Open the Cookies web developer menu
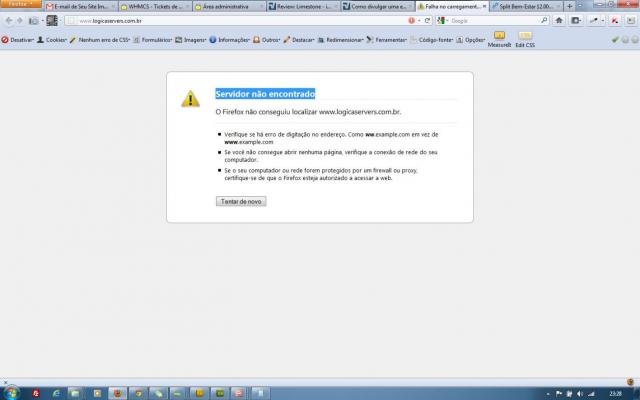Image resolution: width=640 pixels, height=400 pixels. [52, 40]
